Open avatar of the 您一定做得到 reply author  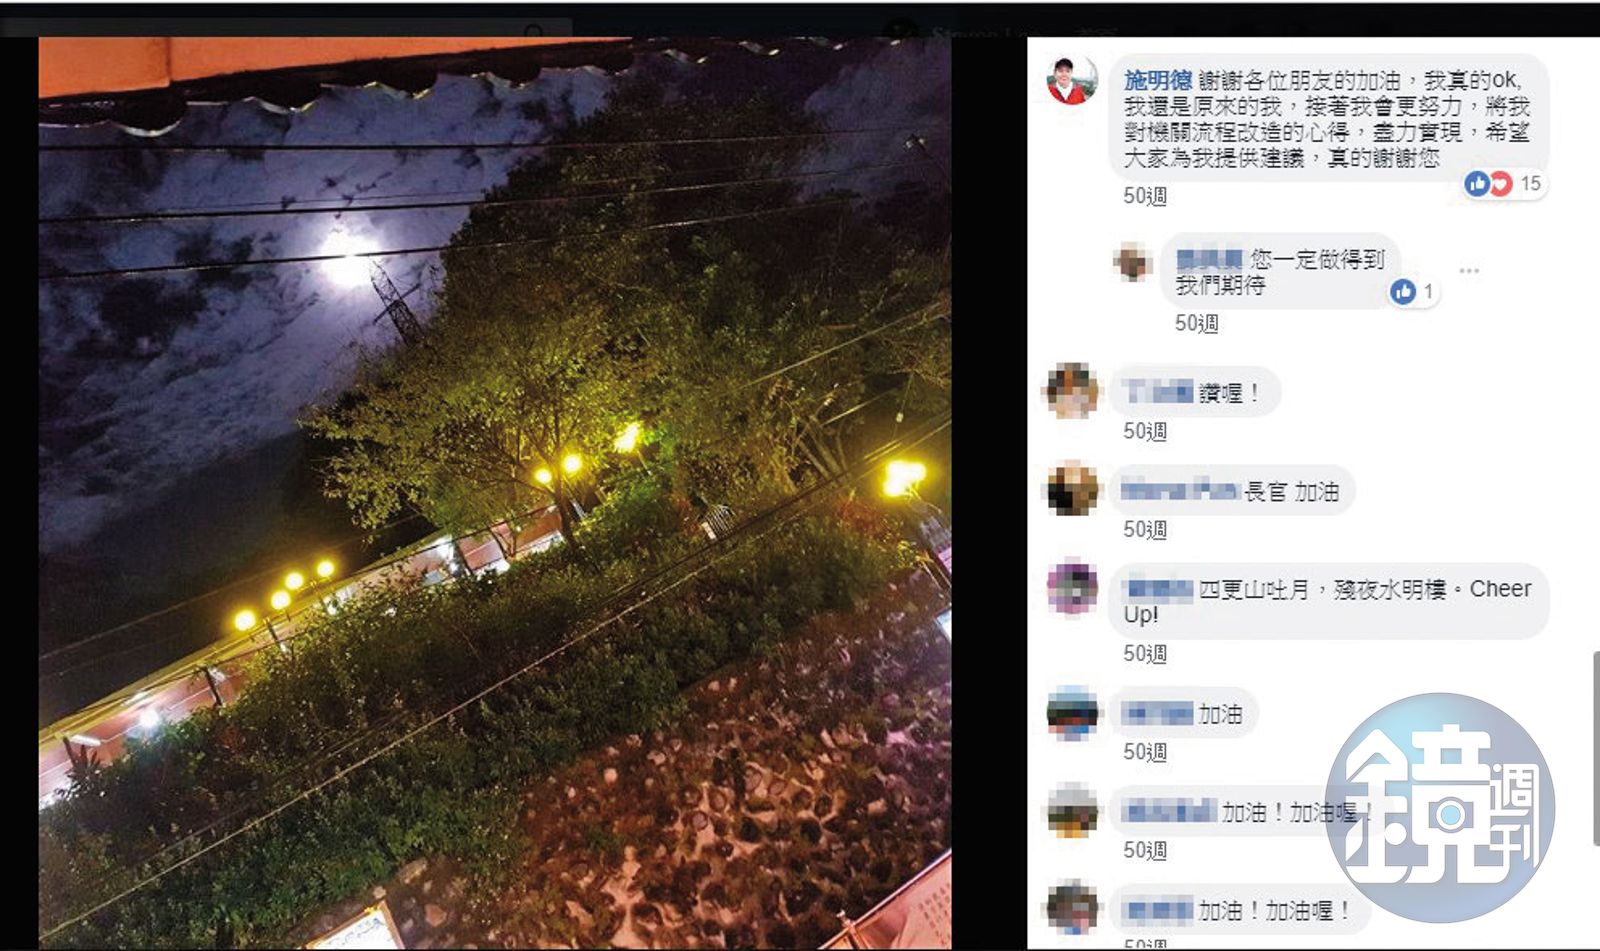(1132, 262)
